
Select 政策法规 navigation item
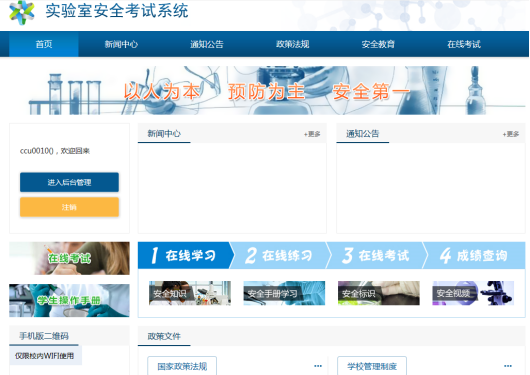coord(292,44)
